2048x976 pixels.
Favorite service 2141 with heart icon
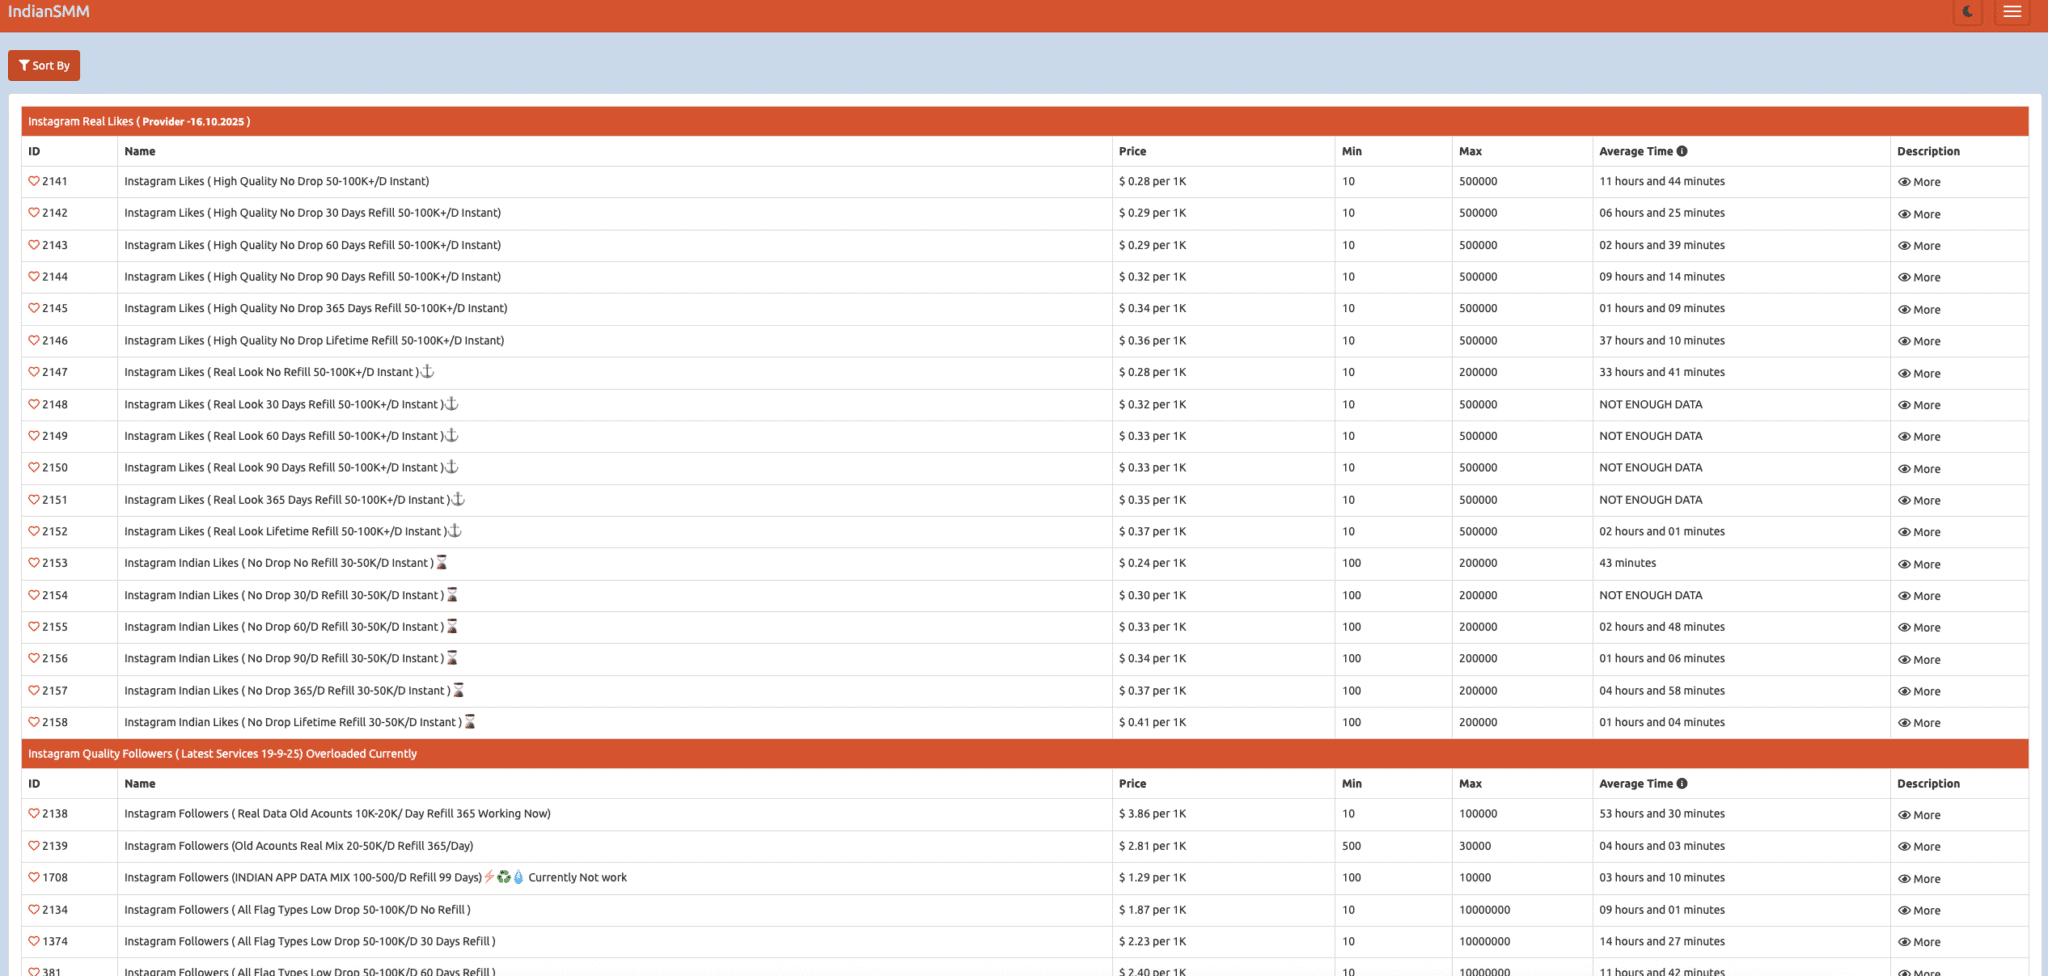pos(34,181)
